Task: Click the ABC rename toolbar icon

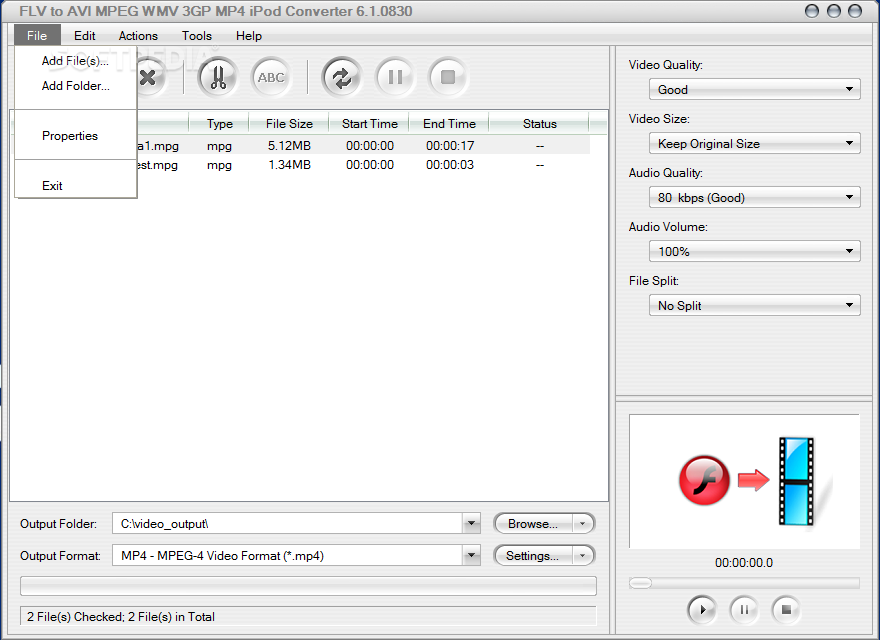Action: pos(271,77)
